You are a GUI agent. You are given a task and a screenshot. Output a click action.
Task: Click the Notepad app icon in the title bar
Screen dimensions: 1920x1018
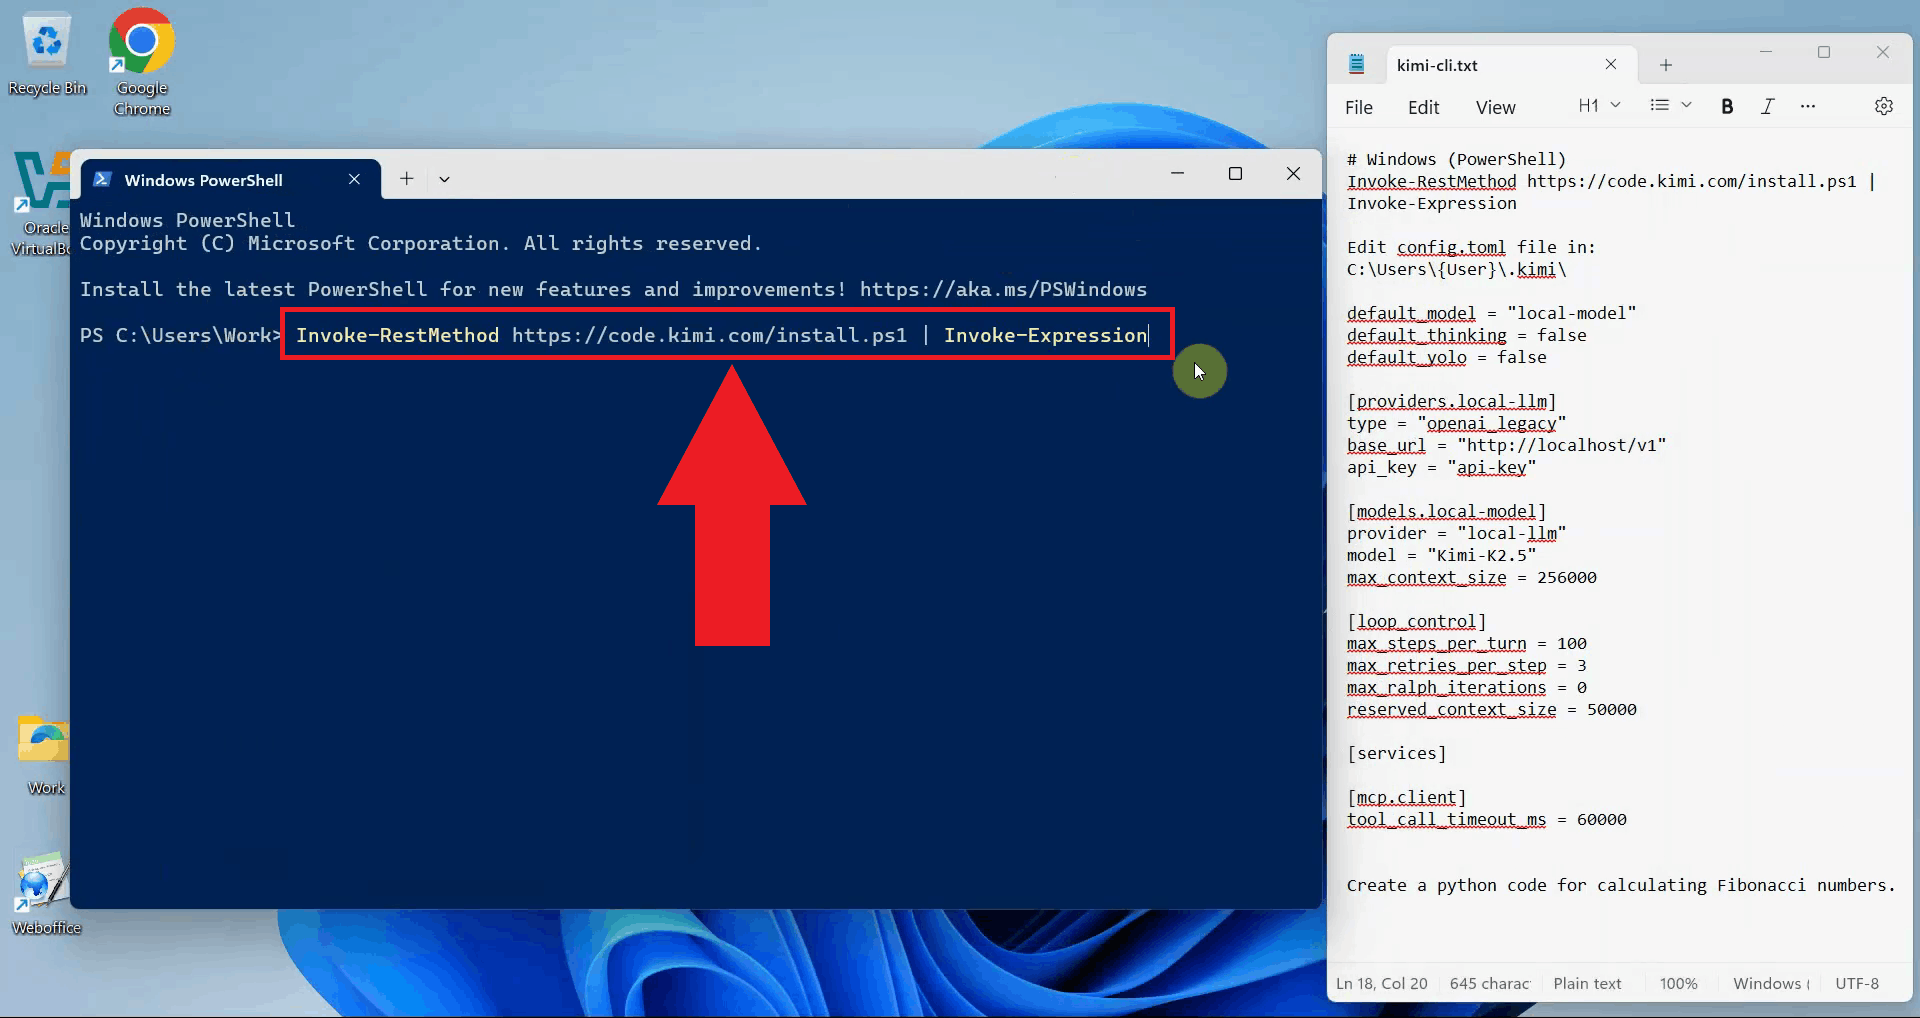[1356, 64]
